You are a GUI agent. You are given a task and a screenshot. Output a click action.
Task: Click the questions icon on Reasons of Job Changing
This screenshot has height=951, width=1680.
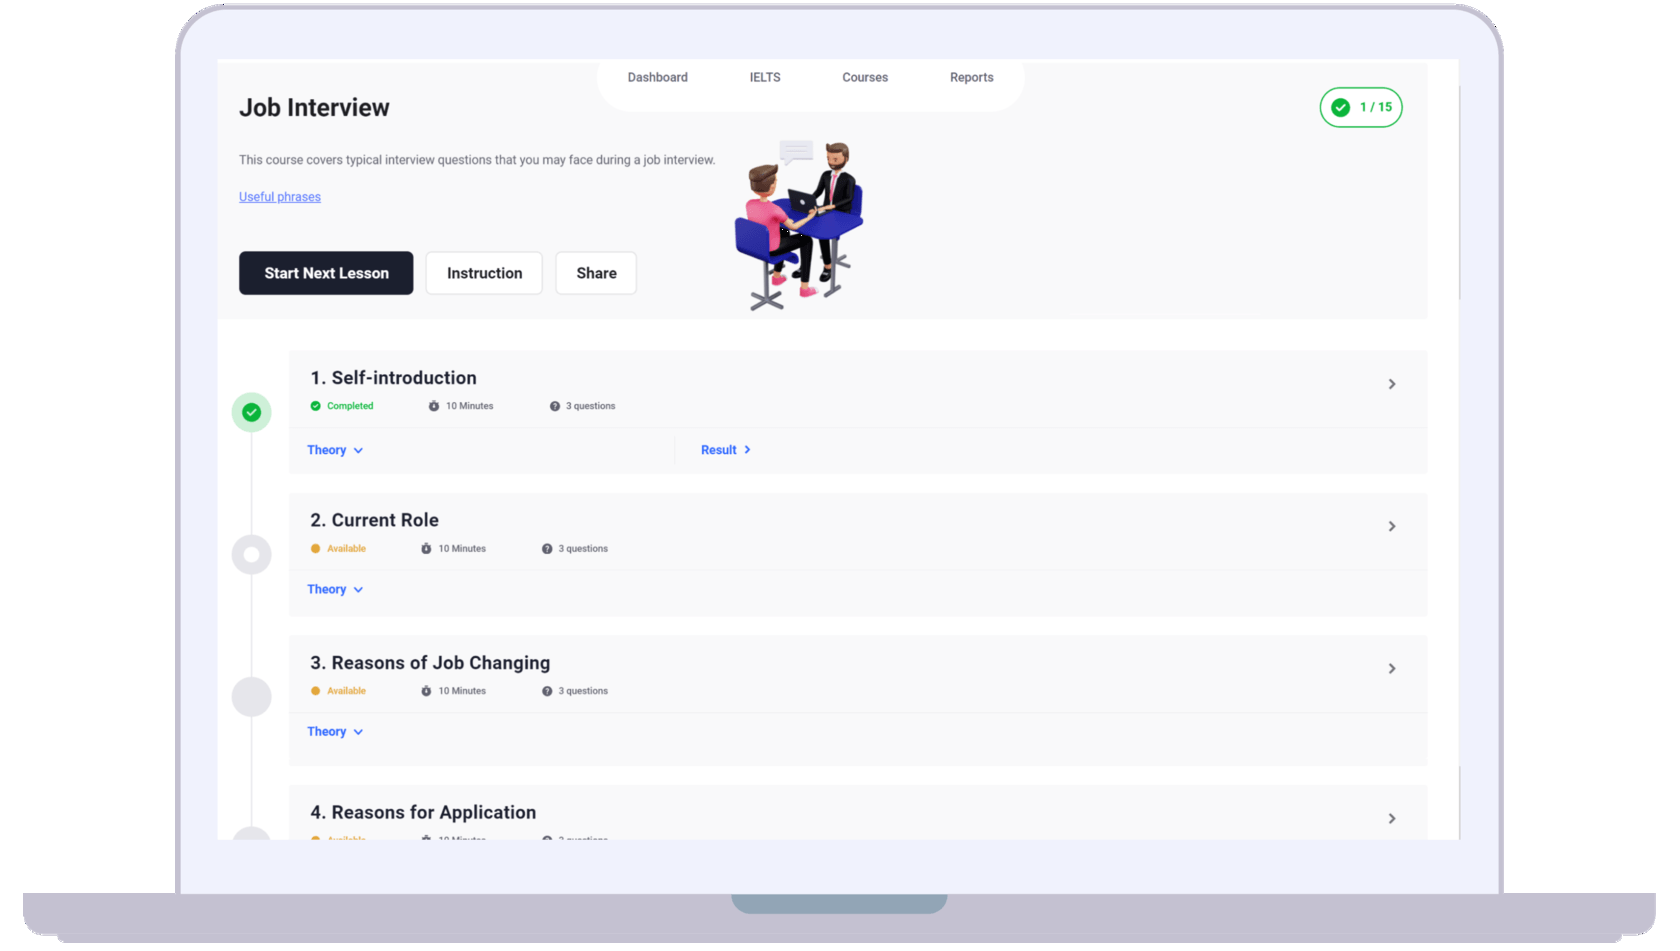[x=546, y=690]
